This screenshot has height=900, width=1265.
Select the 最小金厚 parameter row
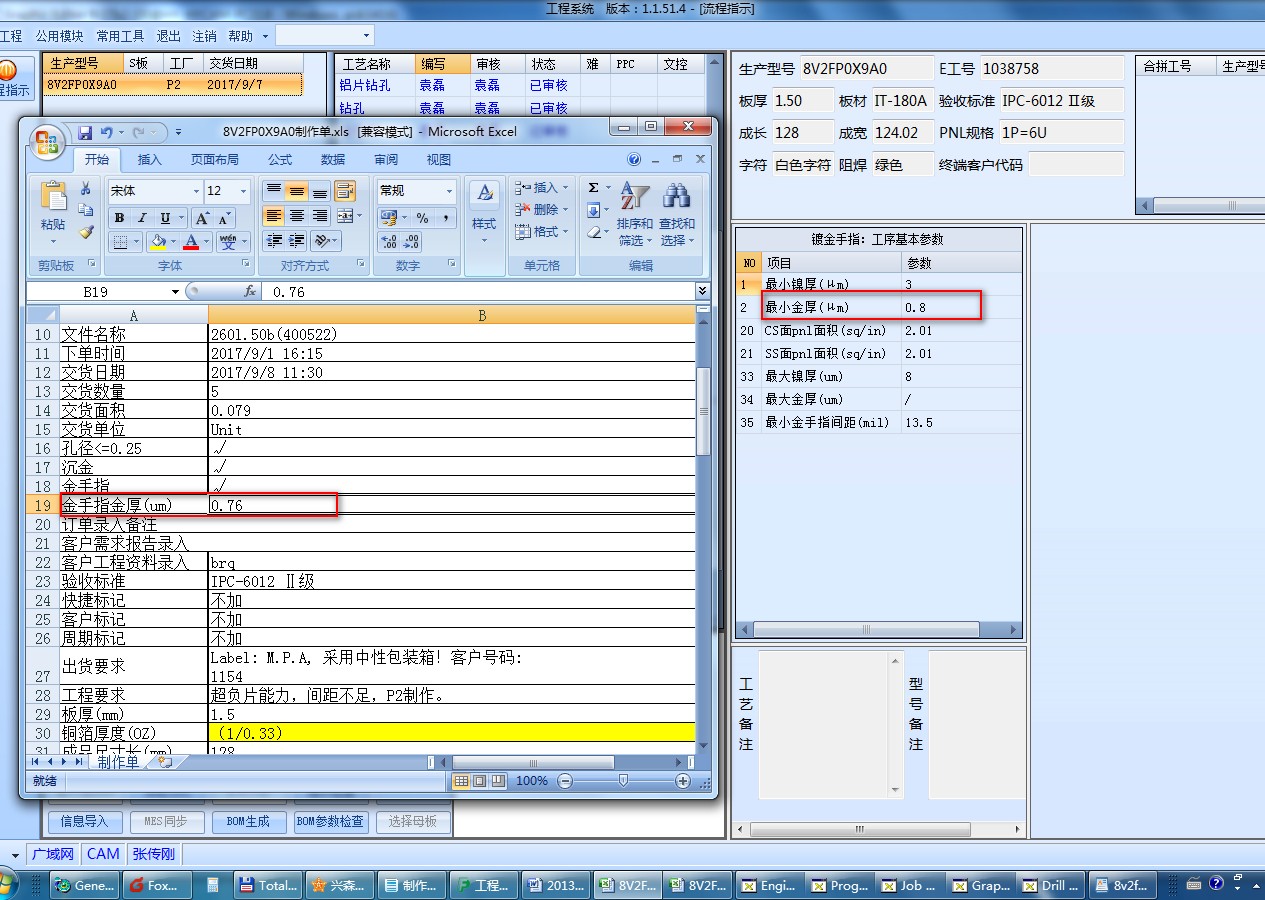click(x=879, y=308)
